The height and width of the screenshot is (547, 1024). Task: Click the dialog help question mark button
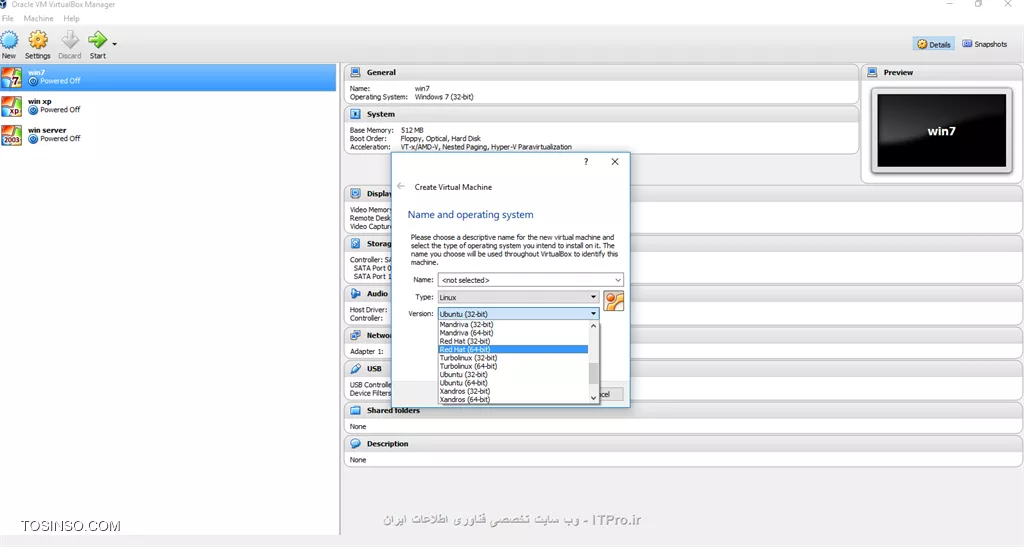point(586,162)
